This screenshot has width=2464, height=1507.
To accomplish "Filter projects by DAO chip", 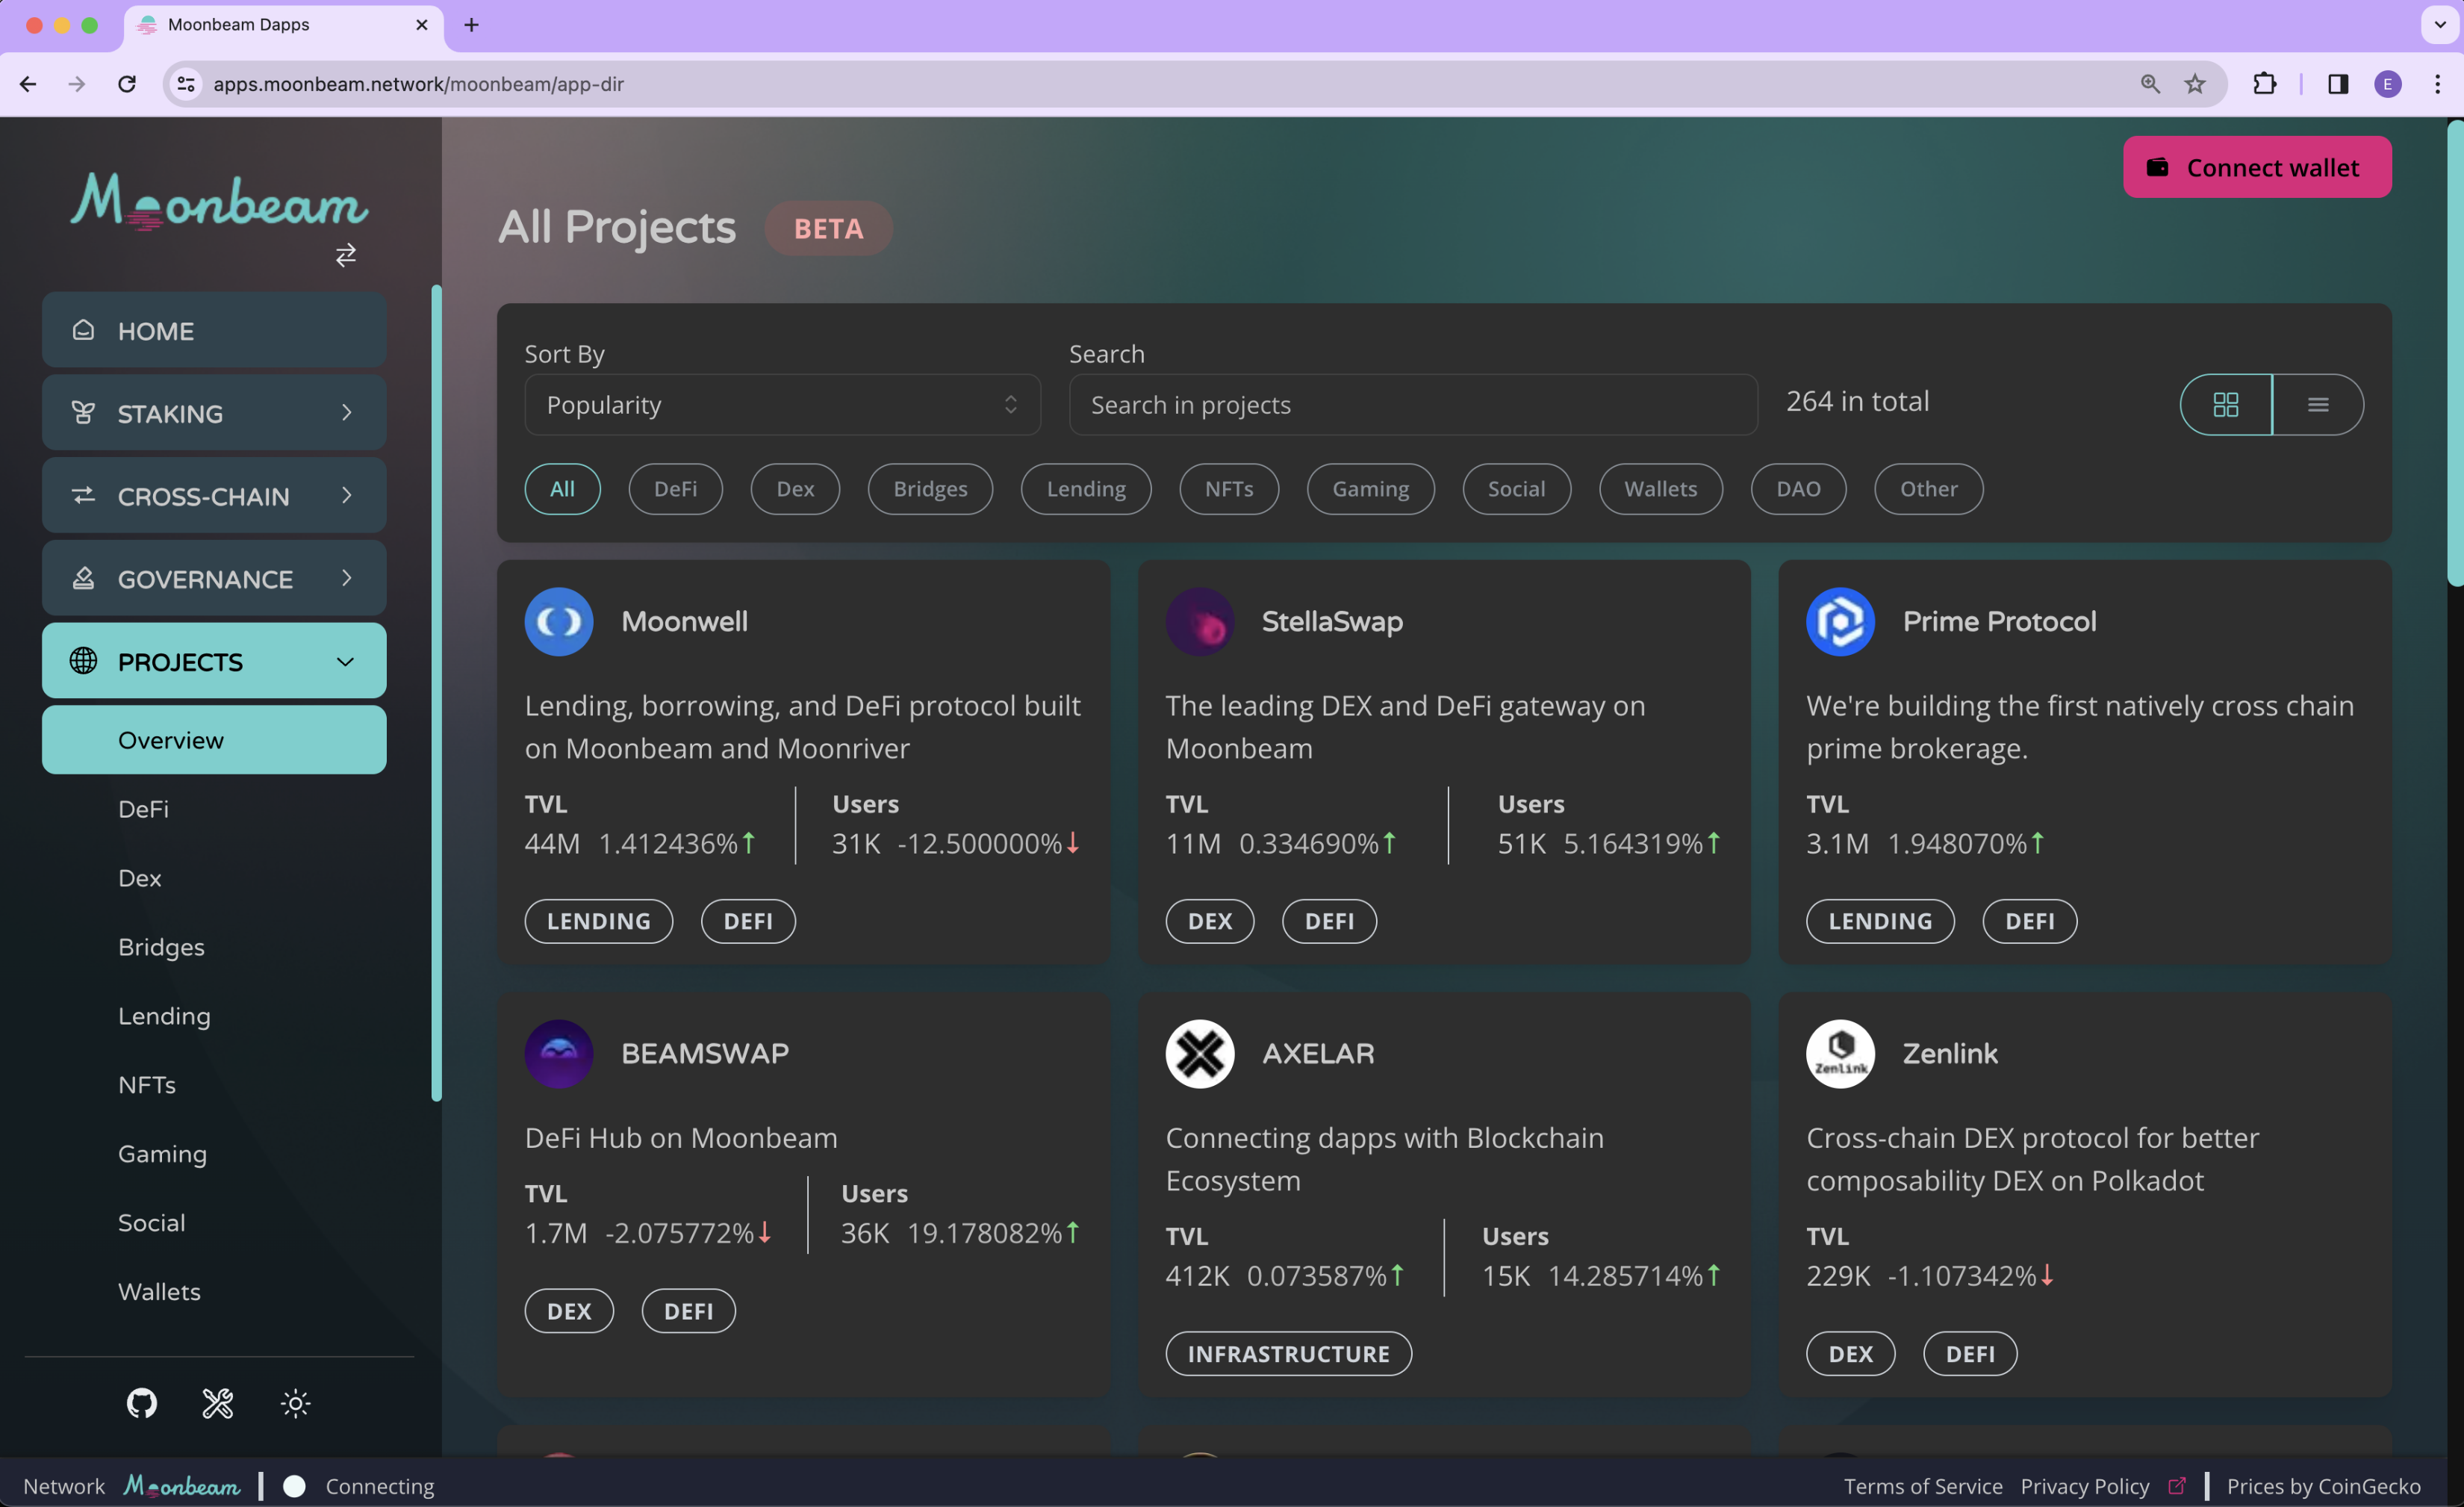I will [x=1798, y=489].
